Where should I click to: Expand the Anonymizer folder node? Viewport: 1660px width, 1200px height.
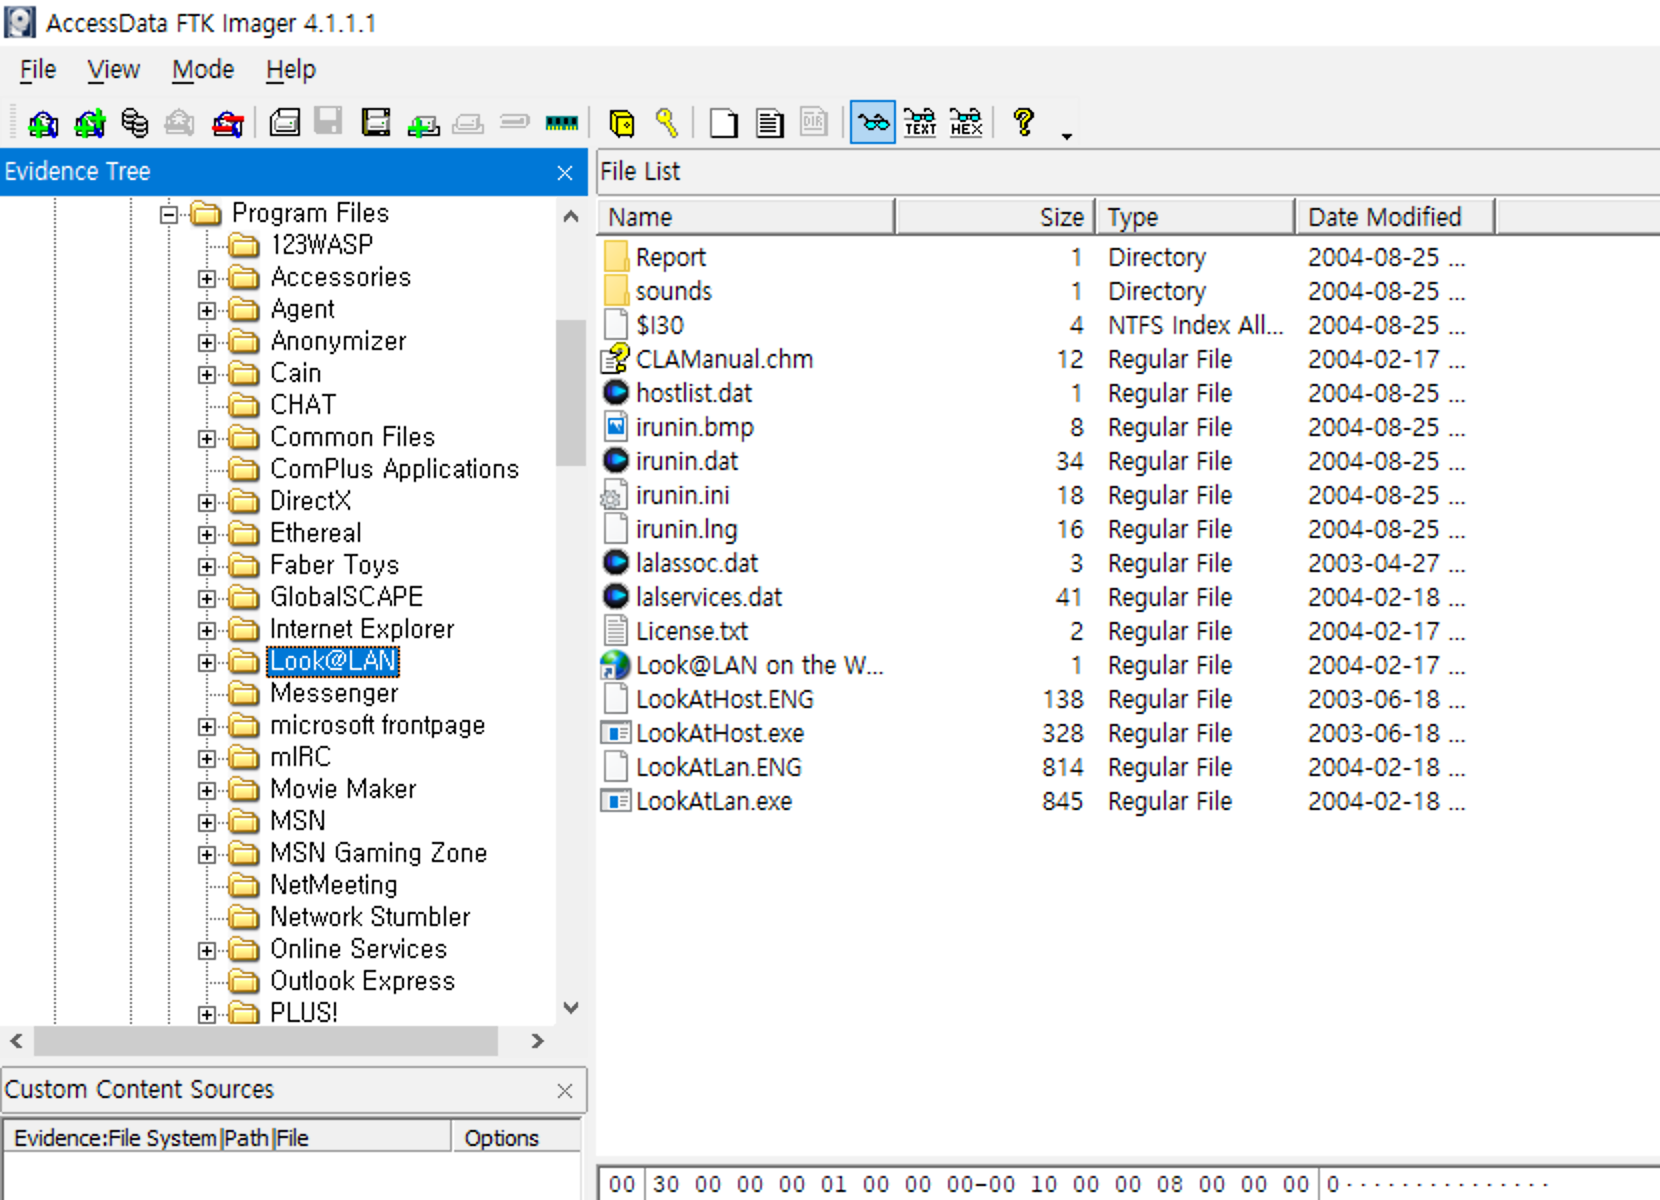point(207,342)
